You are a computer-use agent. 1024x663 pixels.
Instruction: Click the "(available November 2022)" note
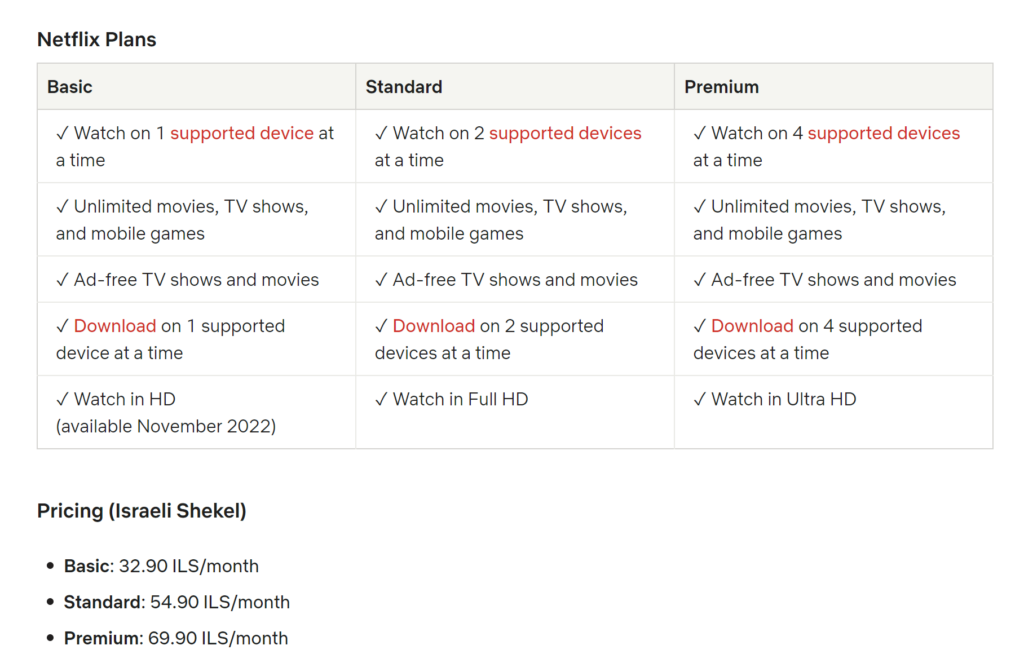(166, 426)
